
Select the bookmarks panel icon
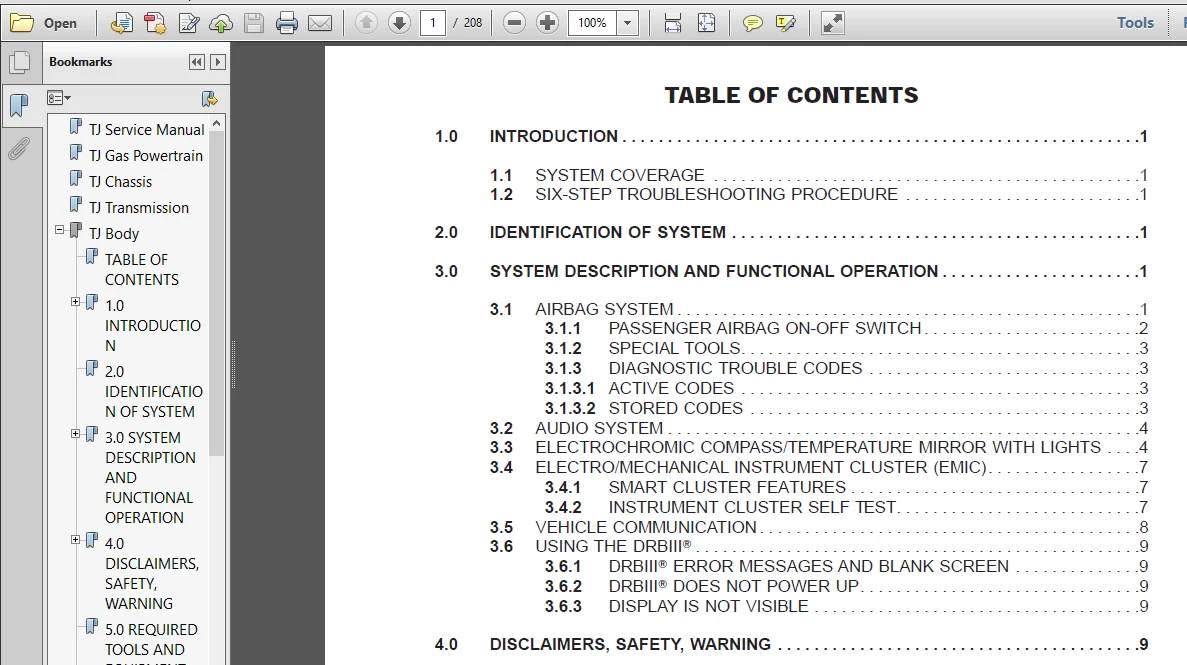(x=19, y=105)
